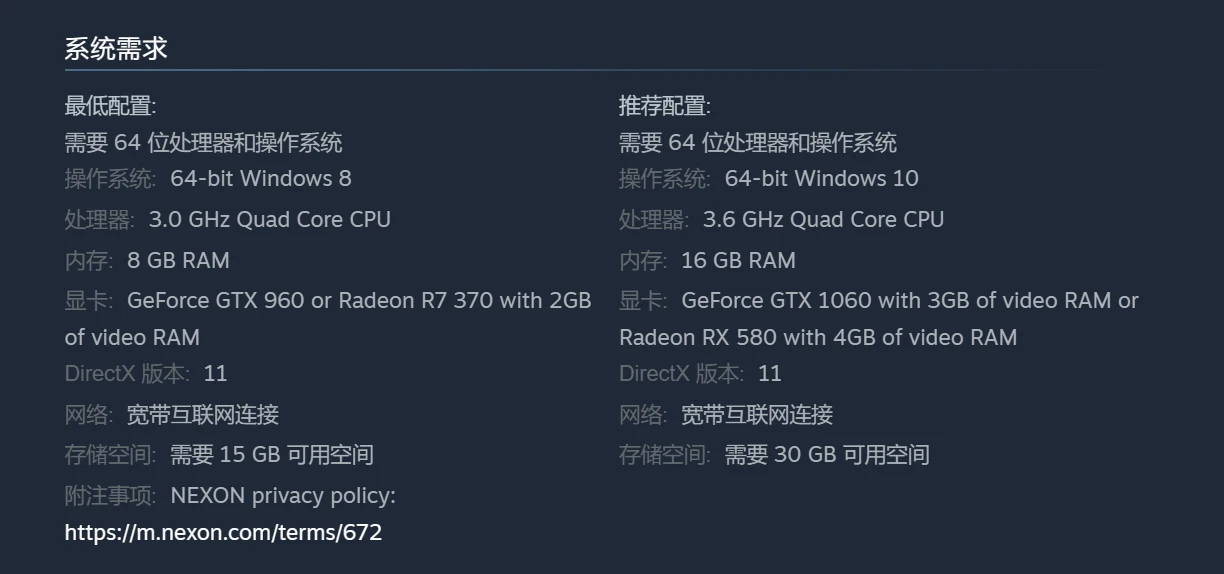Click the GeForce GTX 1060 graphics text
Screen dimensions: 1224x574
[x=909, y=300]
